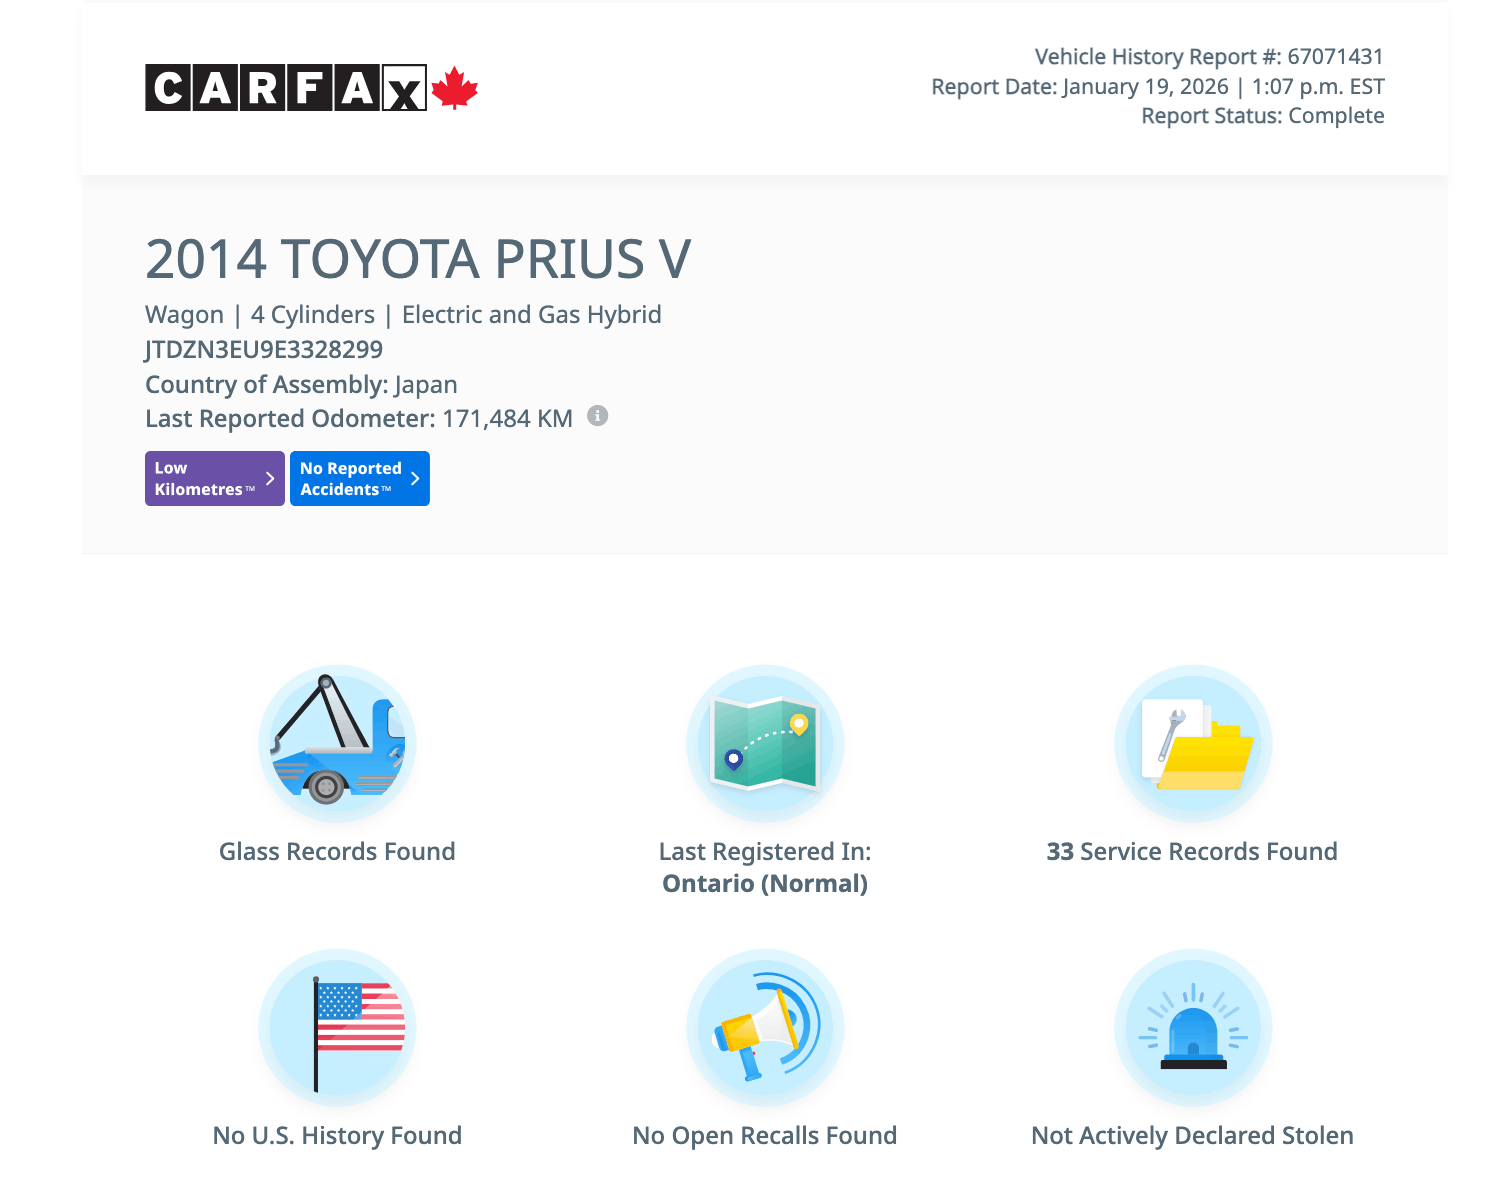Click the CARFAX logo

[x=286, y=88]
